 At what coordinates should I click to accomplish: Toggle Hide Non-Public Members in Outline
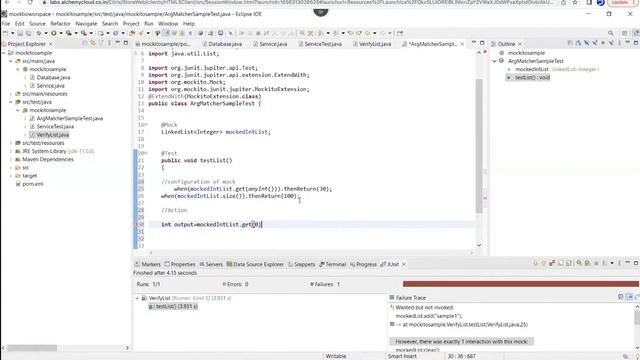click(603, 43)
